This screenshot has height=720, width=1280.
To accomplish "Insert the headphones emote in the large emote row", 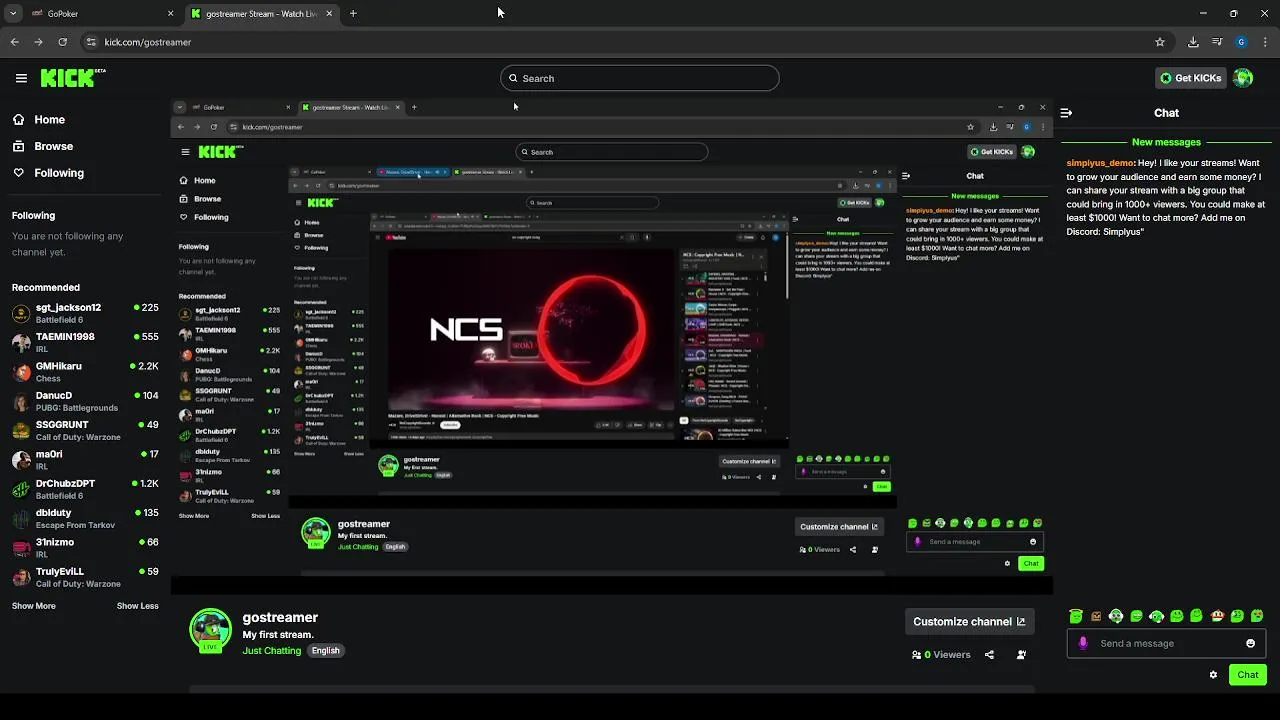I will 1116,616.
